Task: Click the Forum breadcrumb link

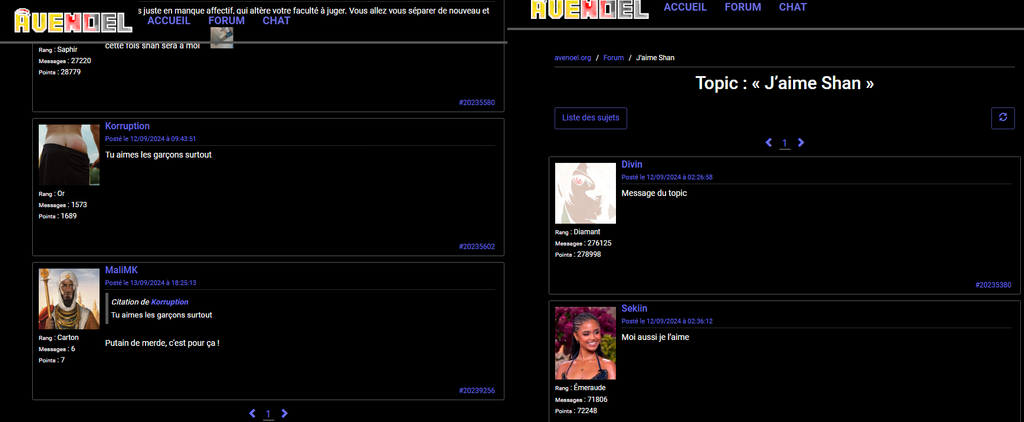Action: click(613, 58)
